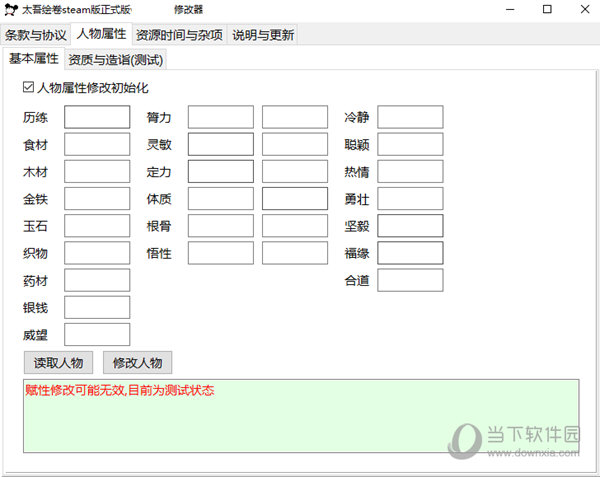
Task: Click first 体质 input box
Action: tap(221, 199)
